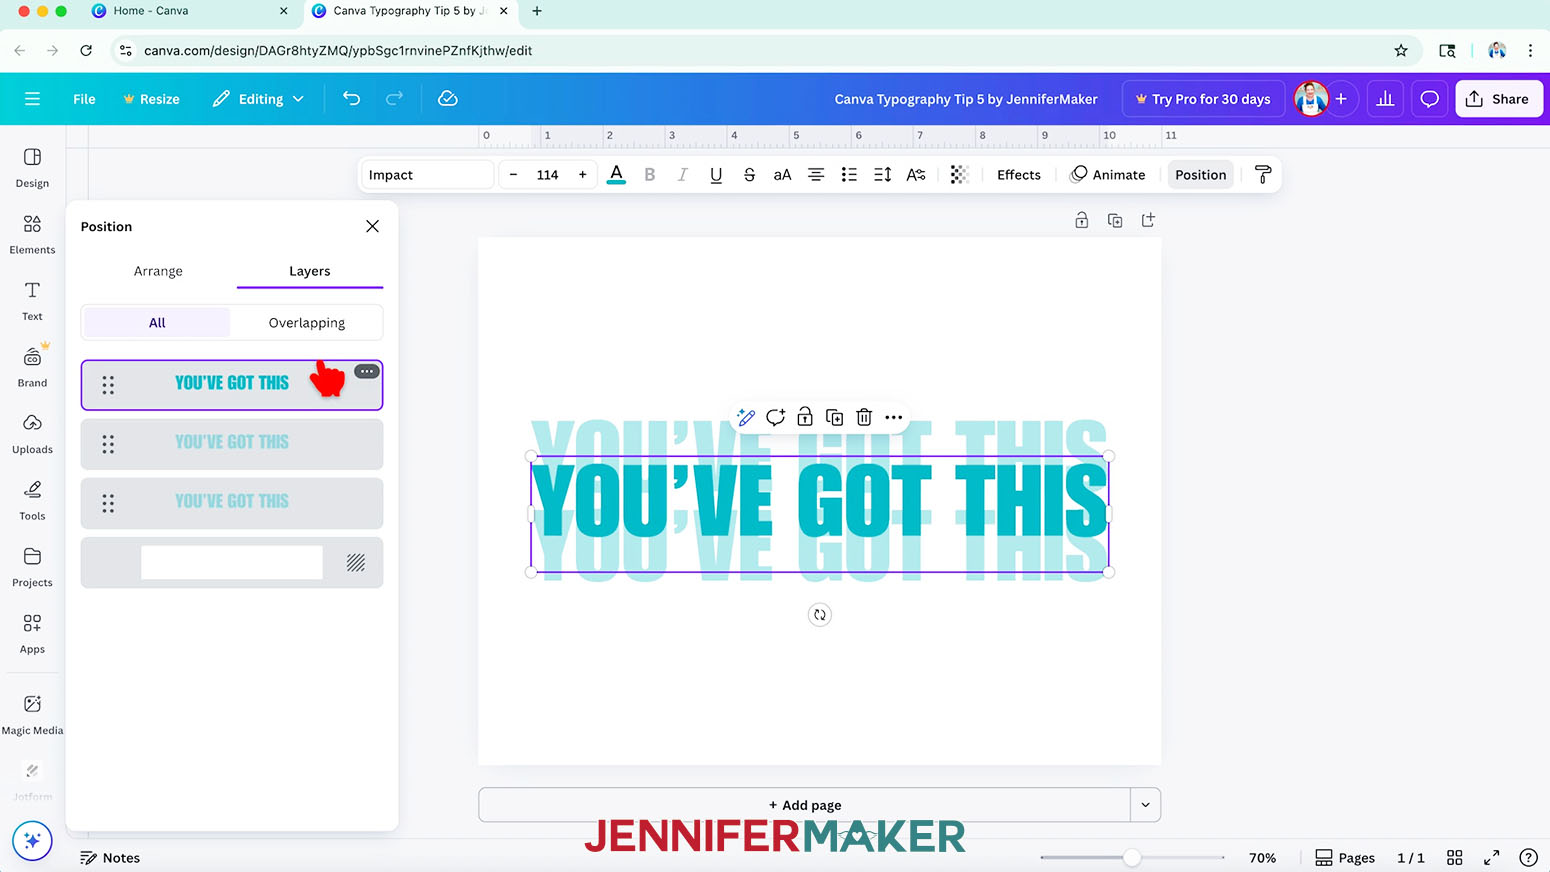
Task: Toggle underline formatting
Action: (x=716, y=175)
